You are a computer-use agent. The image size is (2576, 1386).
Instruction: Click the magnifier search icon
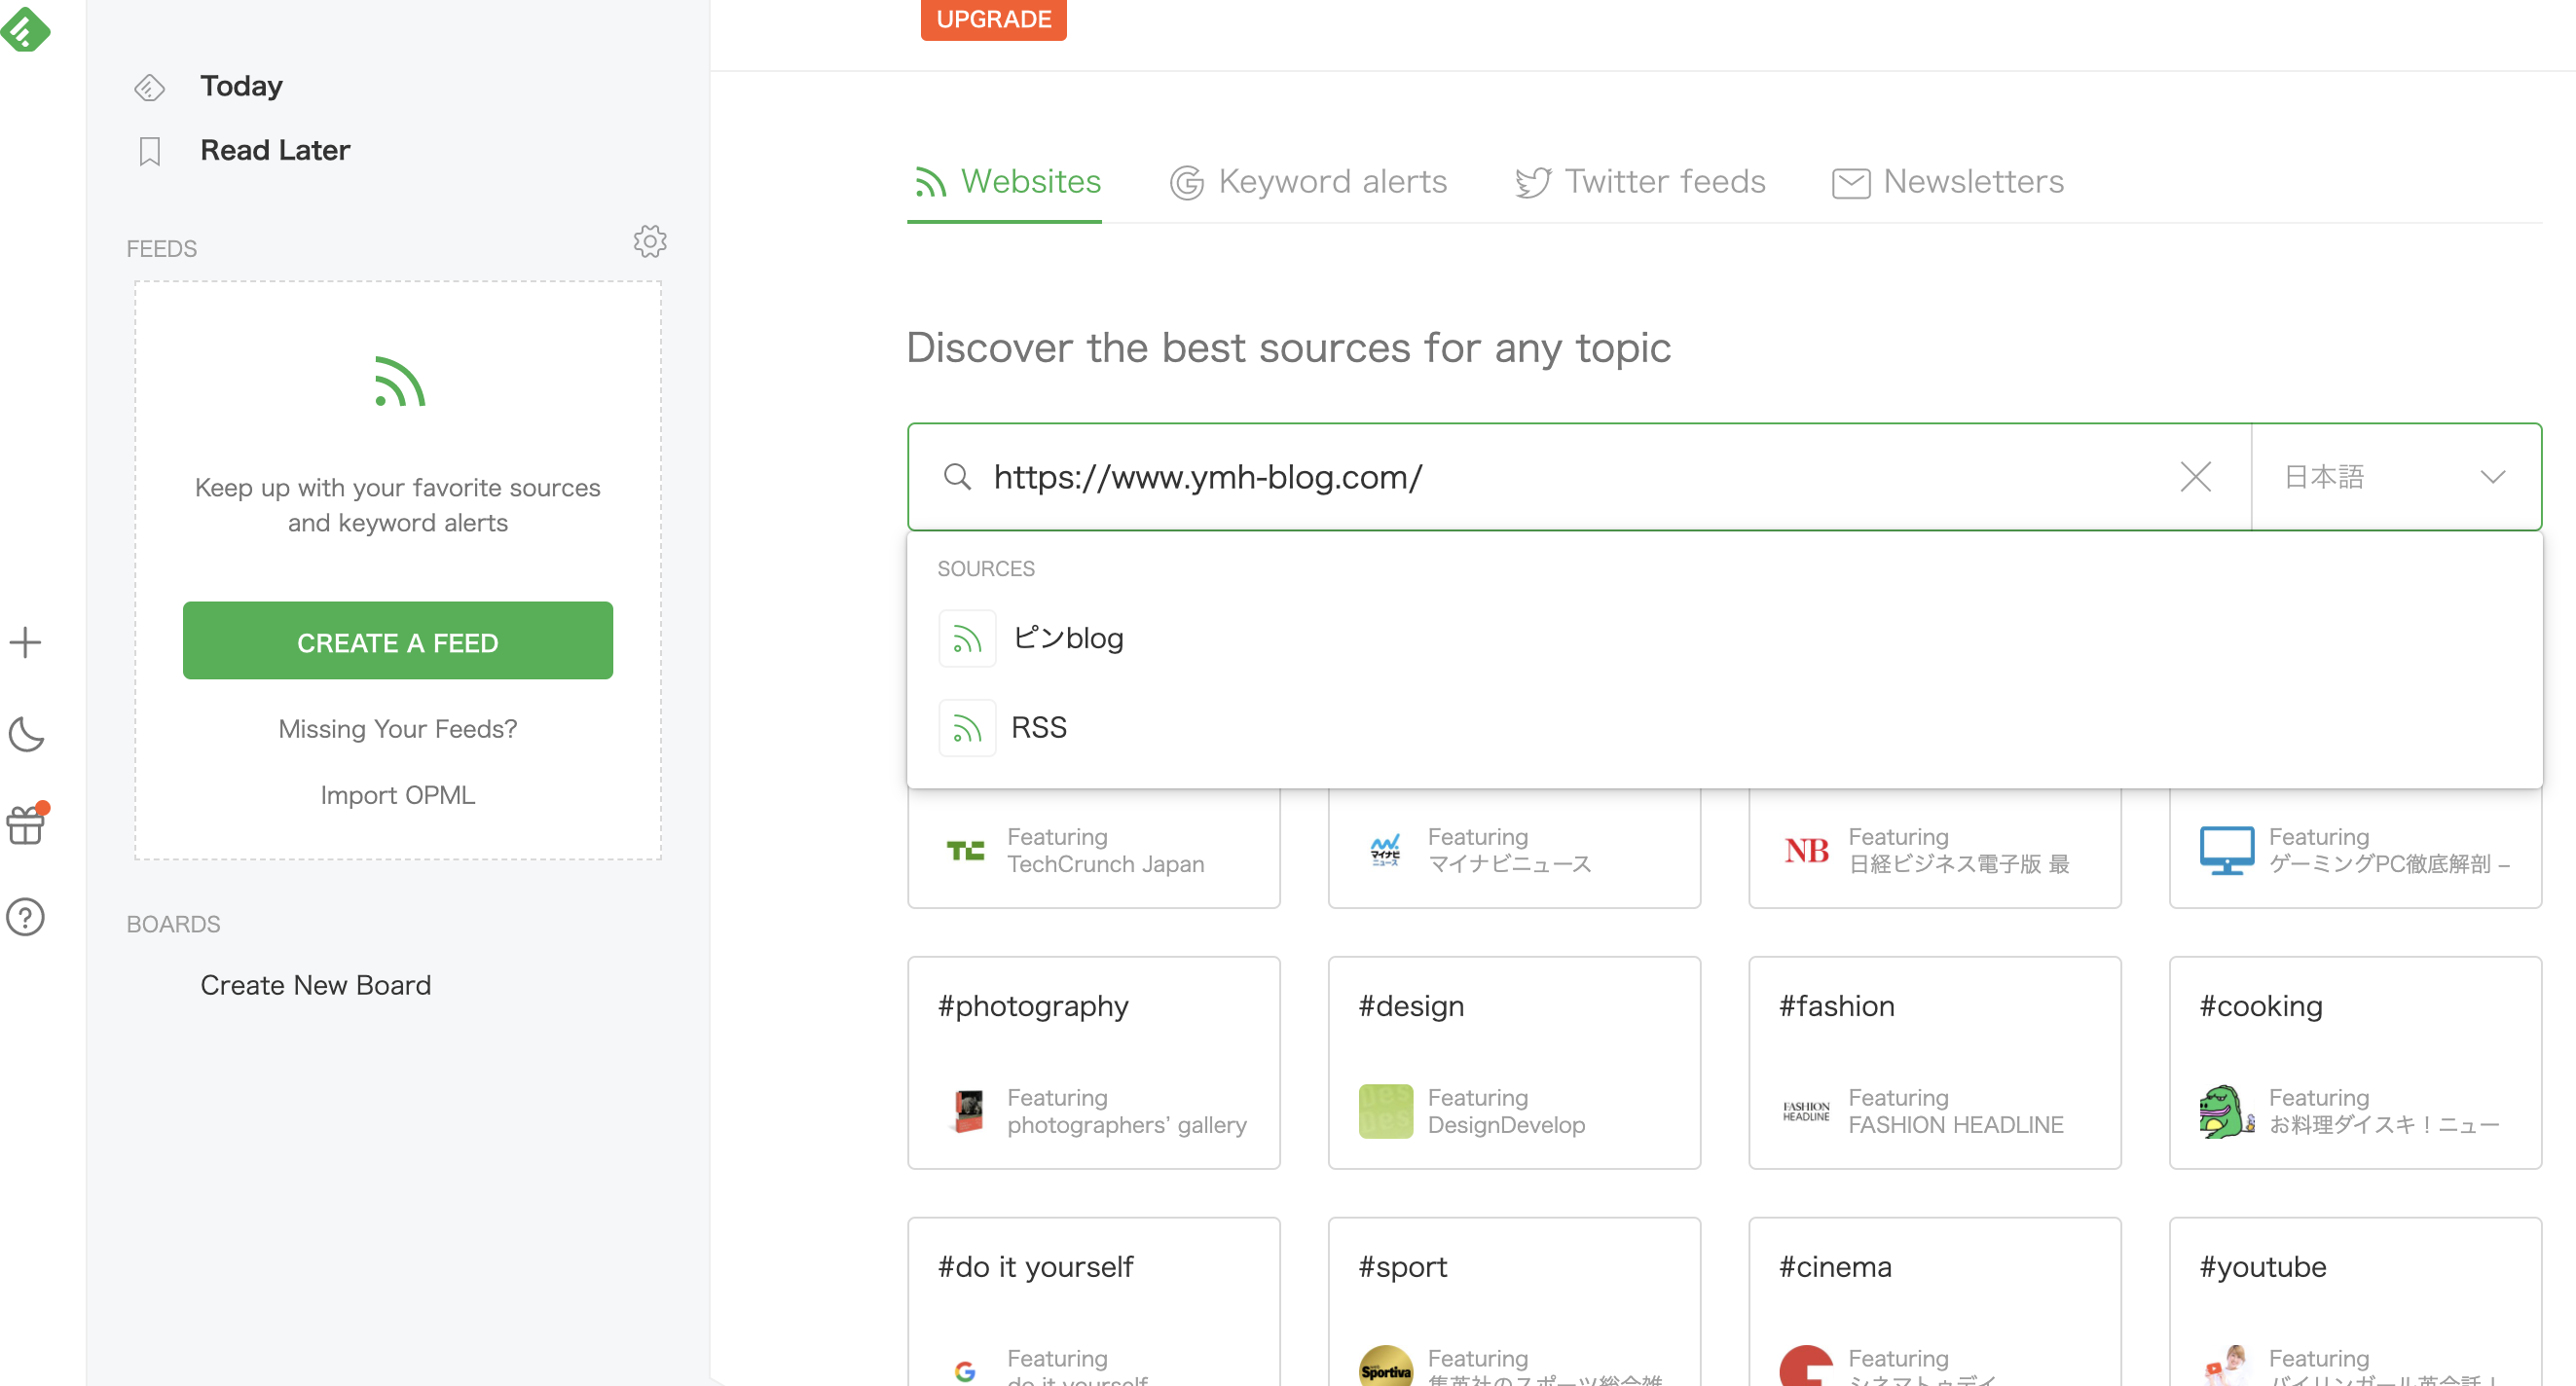pos(957,477)
